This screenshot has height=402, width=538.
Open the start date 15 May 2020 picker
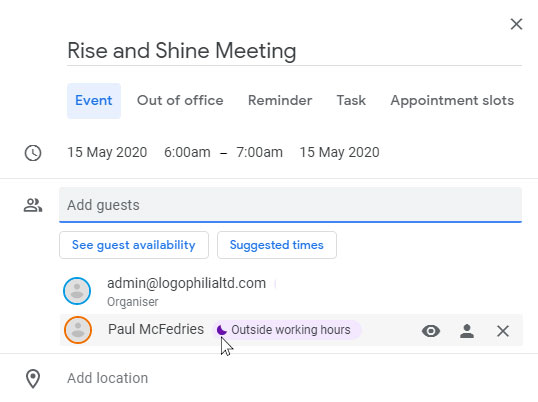point(107,152)
